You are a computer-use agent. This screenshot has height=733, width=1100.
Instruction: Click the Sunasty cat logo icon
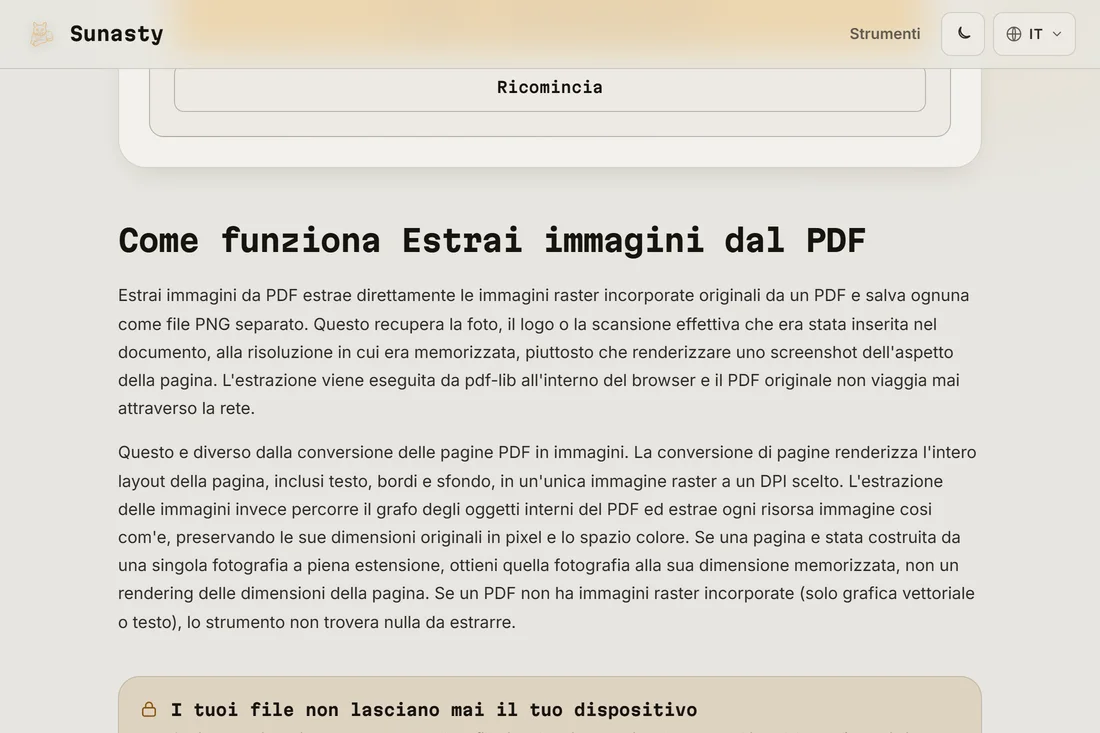tap(41, 34)
